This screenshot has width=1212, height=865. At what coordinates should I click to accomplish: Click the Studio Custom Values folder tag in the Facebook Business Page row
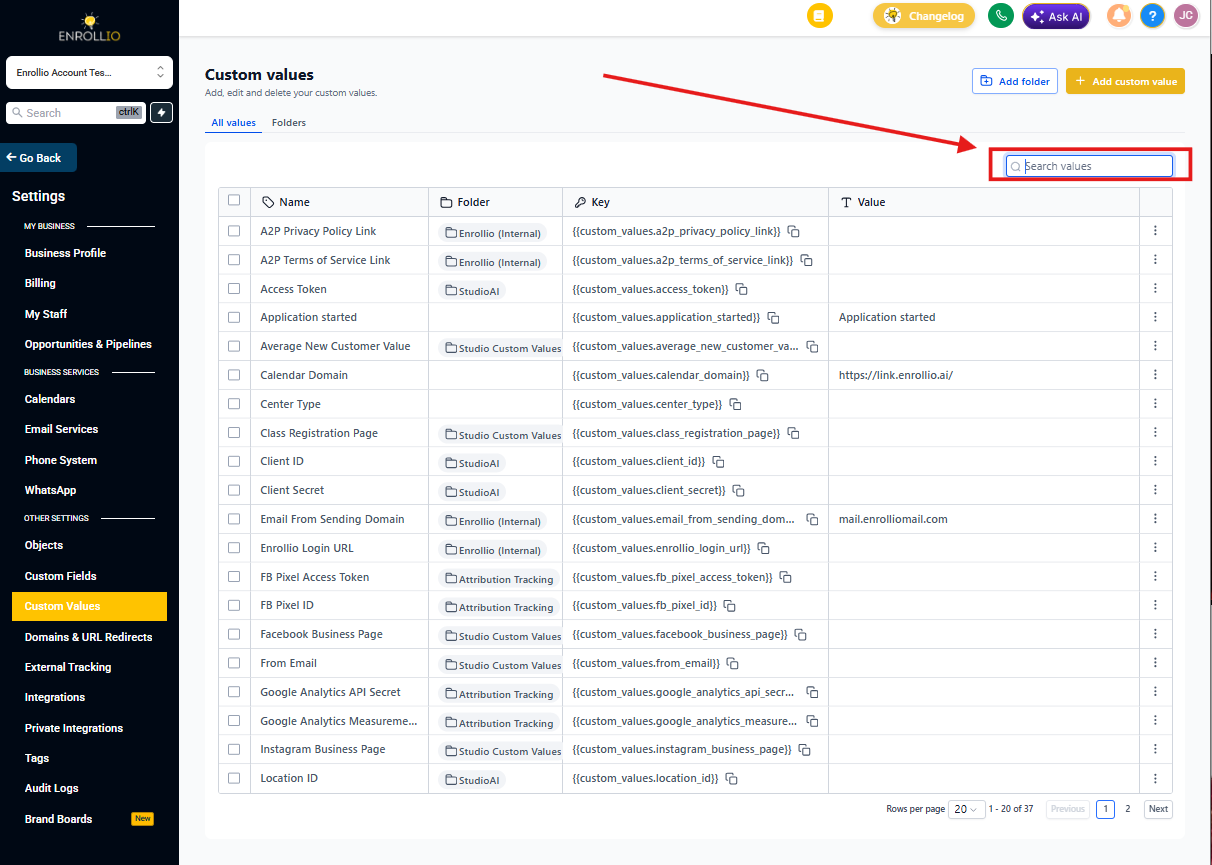(x=502, y=636)
